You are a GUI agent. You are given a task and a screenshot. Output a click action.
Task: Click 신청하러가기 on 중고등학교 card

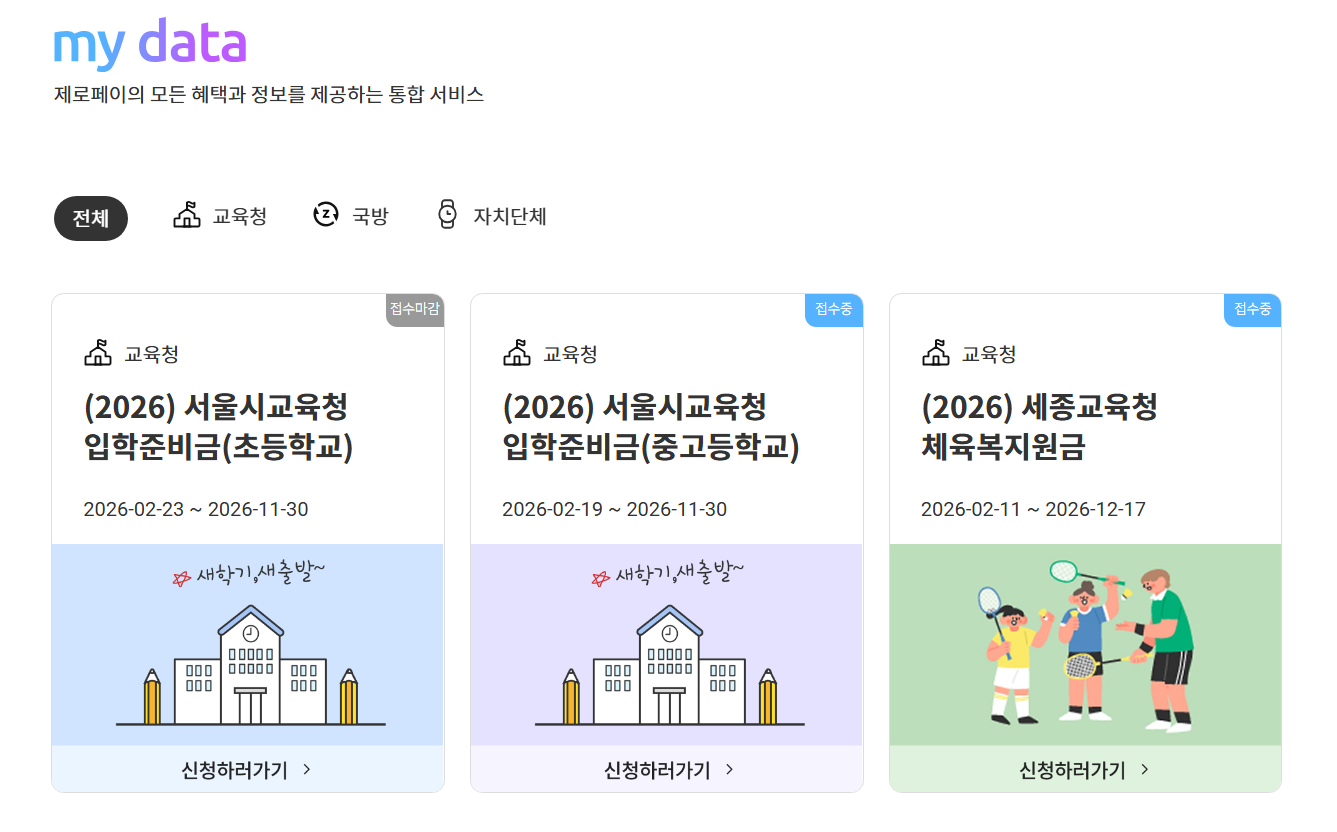pos(667,770)
